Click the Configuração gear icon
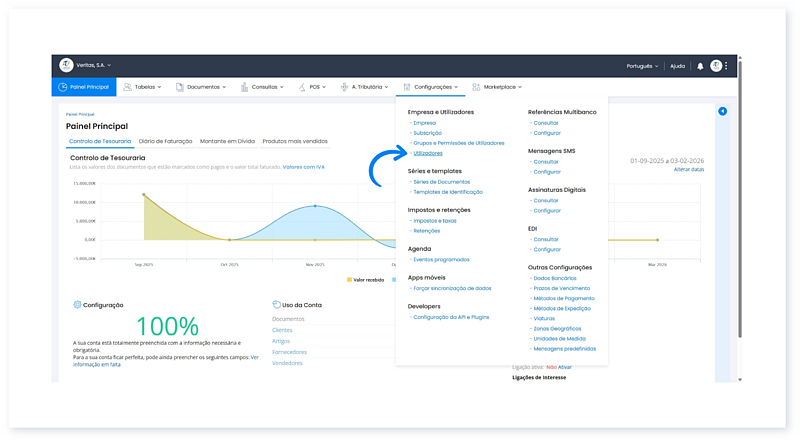Viewport: 800px width, 442px height. click(77, 304)
